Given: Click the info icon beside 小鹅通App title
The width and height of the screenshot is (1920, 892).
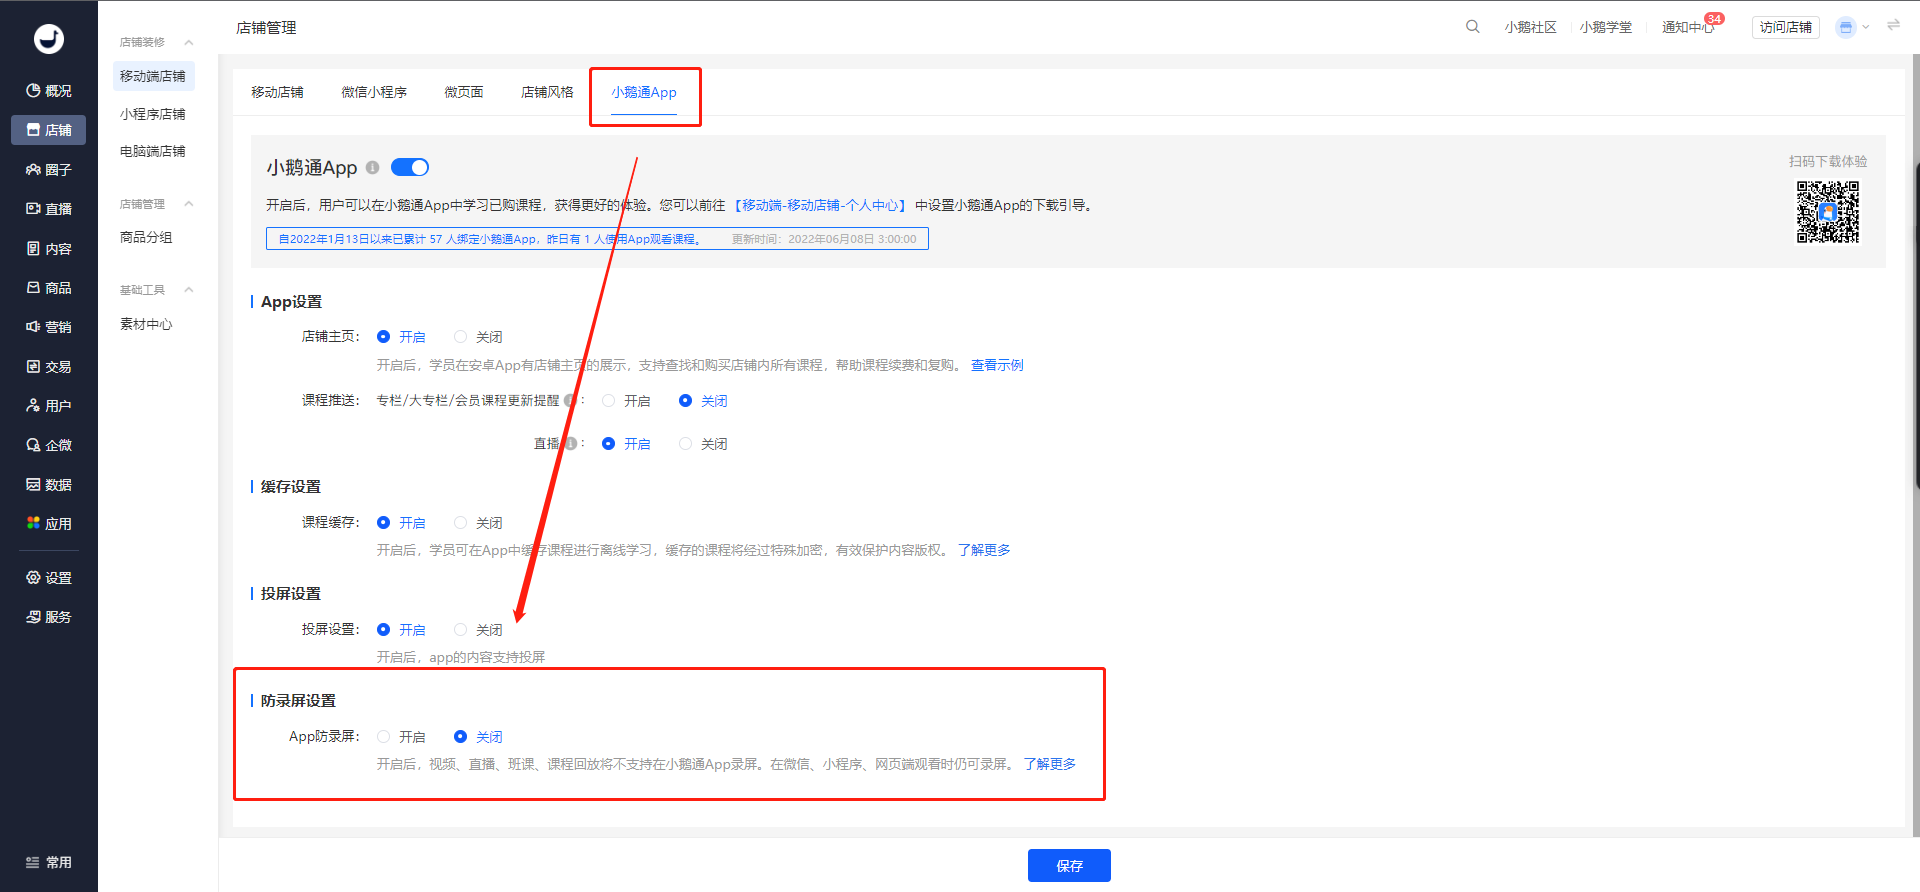Looking at the screenshot, I should pyautogui.click(x=372, y=168).
